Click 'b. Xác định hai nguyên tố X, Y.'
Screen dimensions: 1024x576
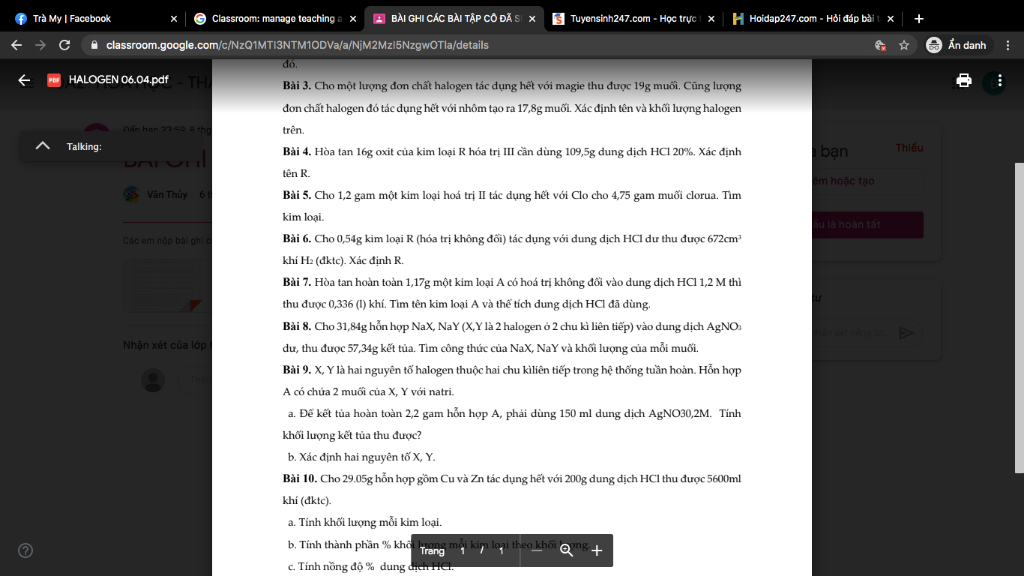361,457
